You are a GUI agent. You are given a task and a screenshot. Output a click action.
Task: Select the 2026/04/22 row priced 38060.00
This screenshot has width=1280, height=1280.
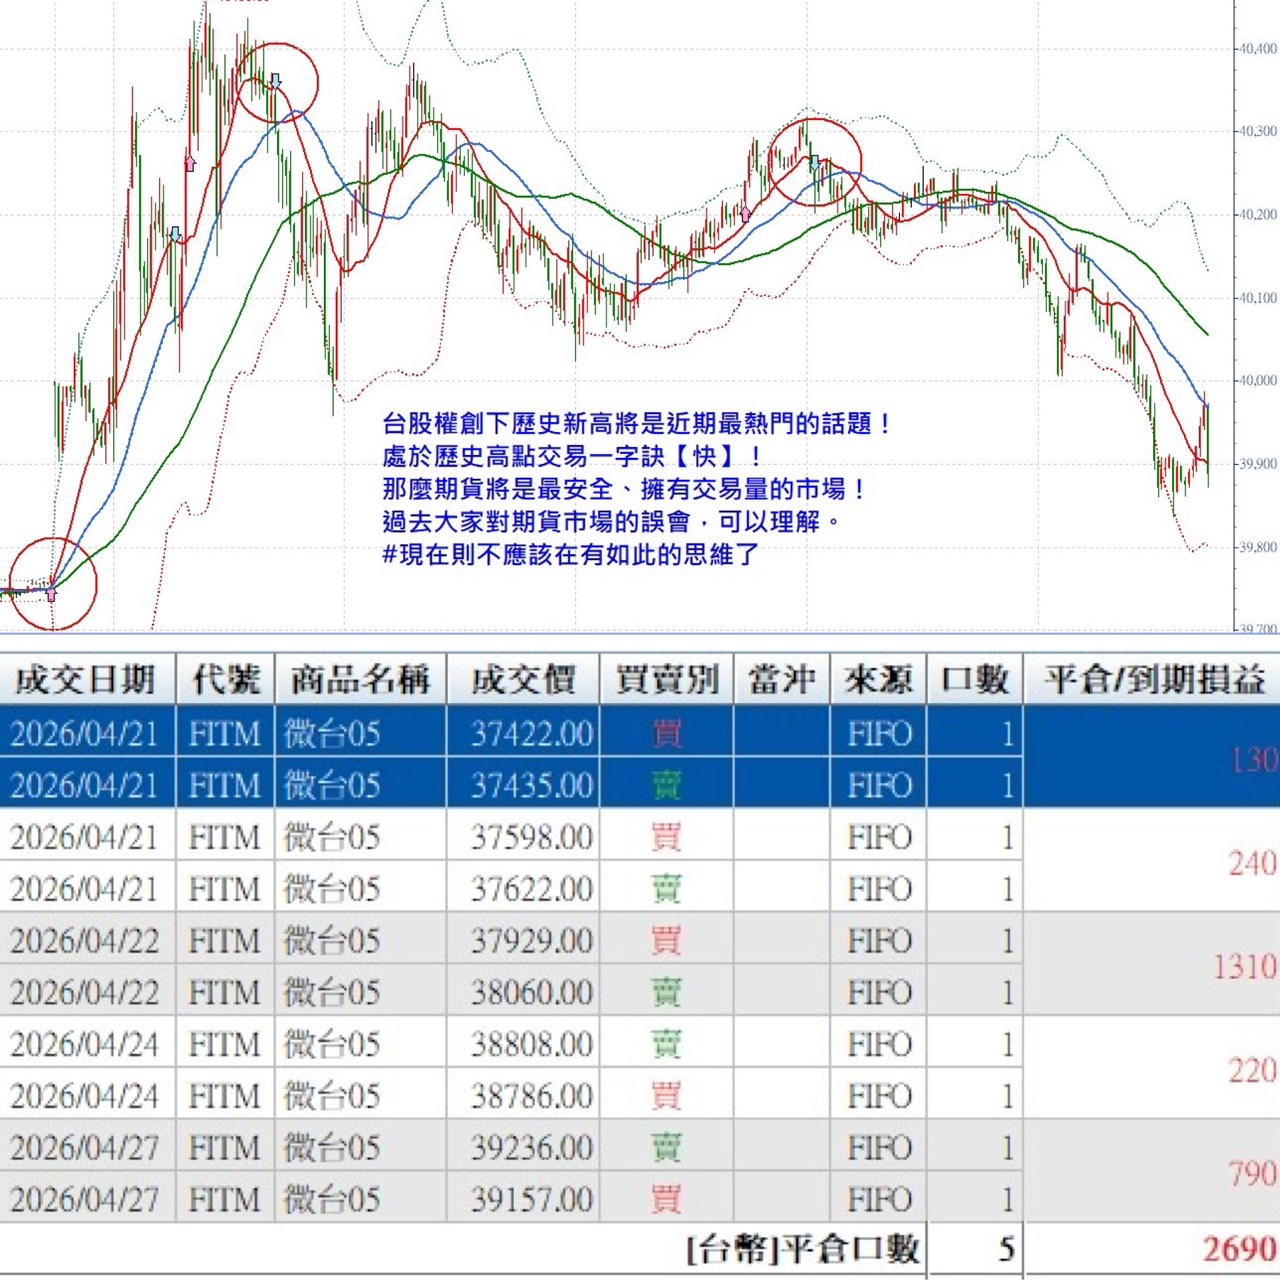coord(531,992)
